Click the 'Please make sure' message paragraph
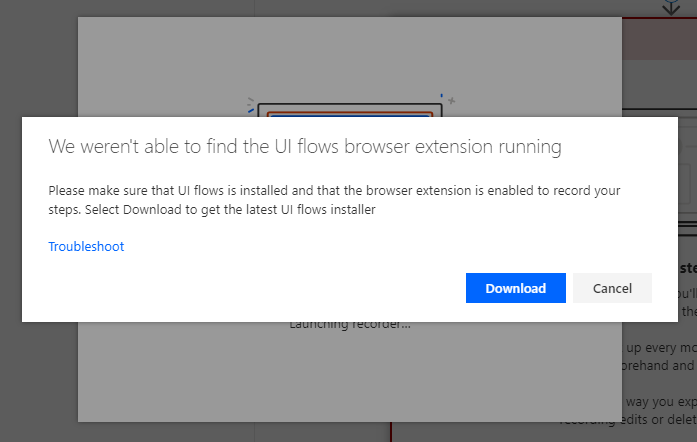697x442 pixels. [334, 200]
